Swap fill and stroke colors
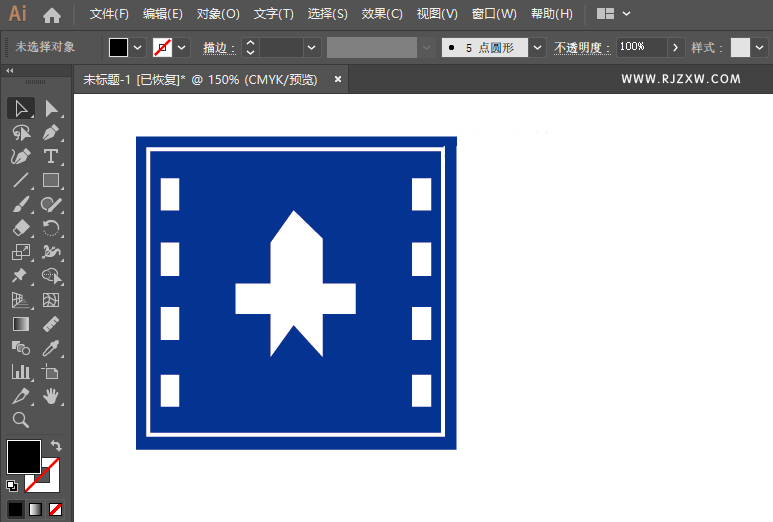773x522 pixels. click(56, 445)
